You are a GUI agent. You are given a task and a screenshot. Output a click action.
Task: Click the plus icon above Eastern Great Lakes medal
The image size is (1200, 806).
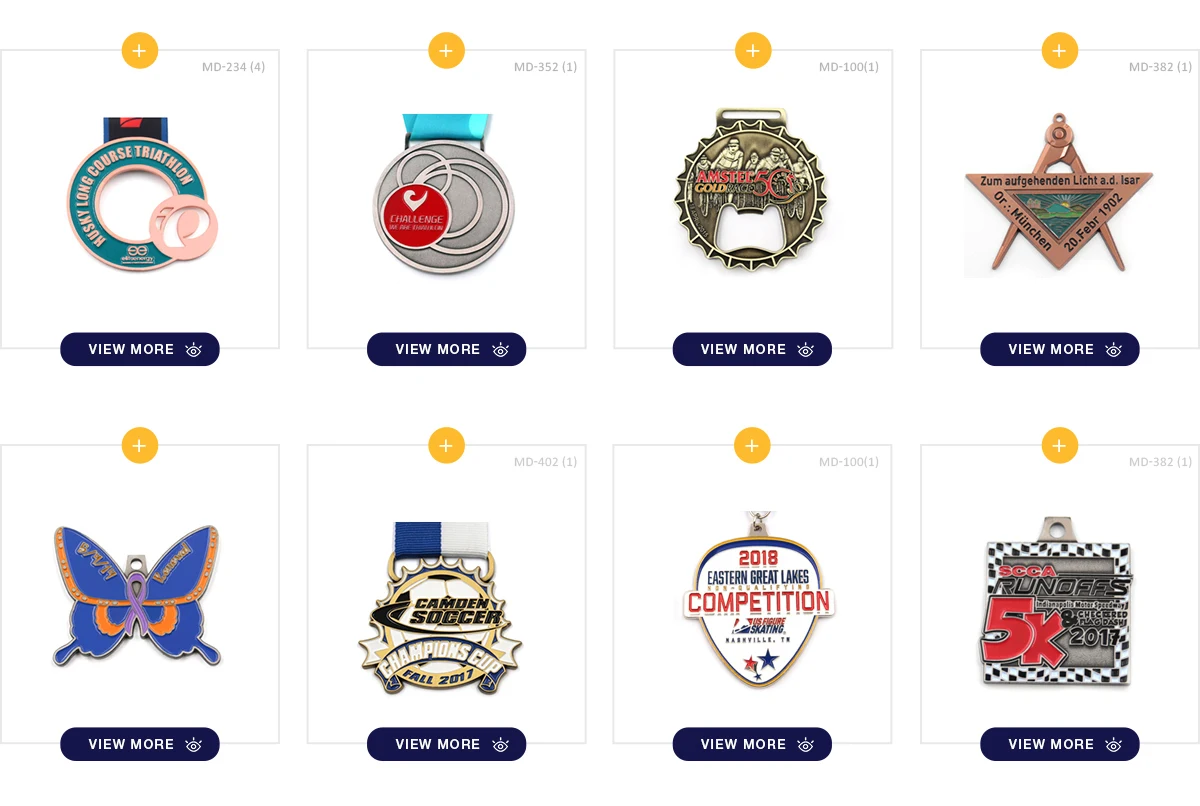[753, 445]
